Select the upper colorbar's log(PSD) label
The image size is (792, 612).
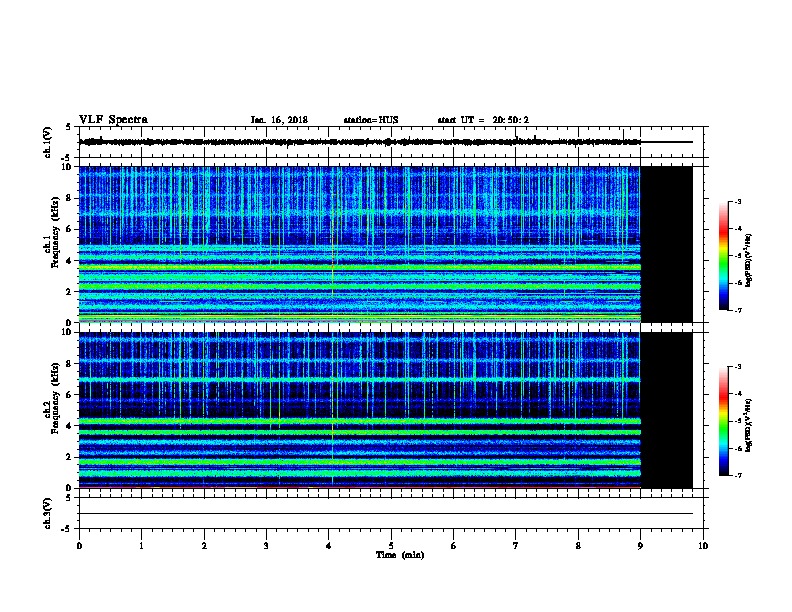click(x=748, y=260)
